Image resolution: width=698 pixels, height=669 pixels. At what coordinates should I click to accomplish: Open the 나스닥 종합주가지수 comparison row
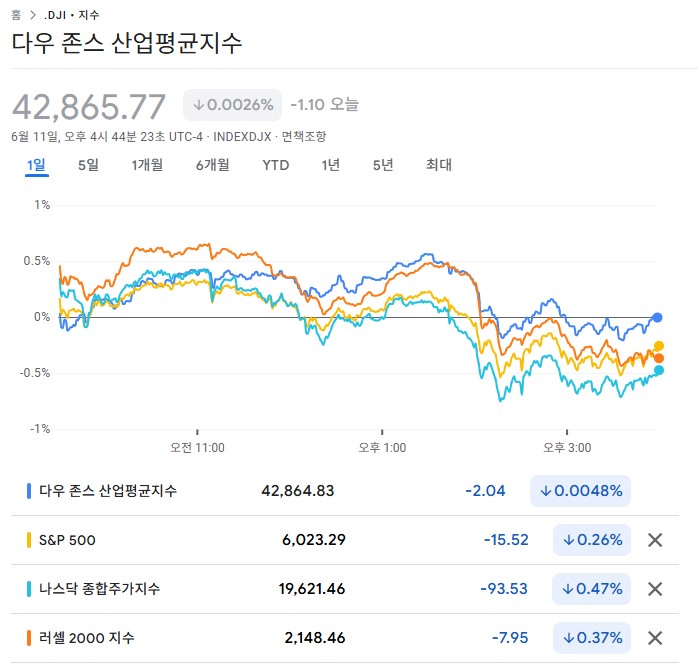point(345,589)
